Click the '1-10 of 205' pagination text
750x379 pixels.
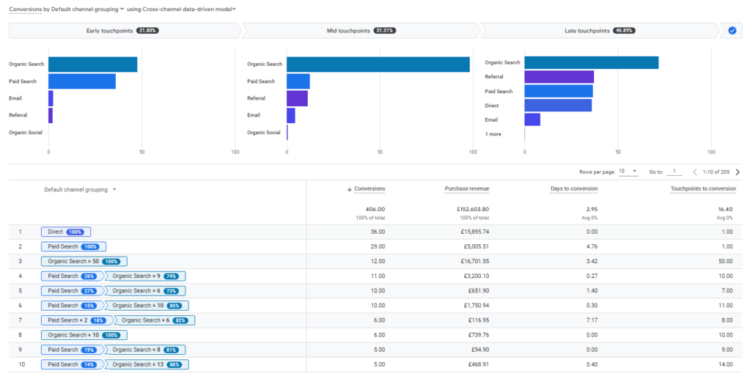[x=716, y=172]
